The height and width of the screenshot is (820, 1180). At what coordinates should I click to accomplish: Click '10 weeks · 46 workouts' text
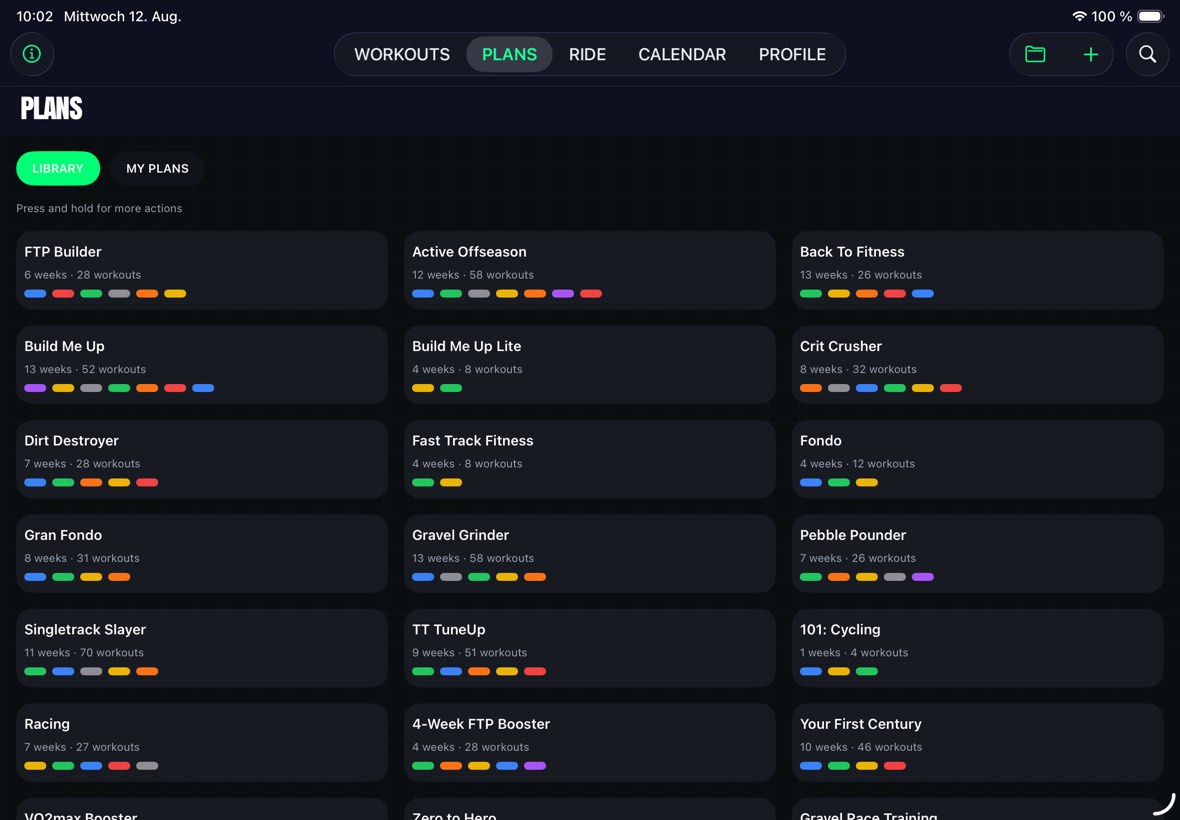(x=861, y=747)
